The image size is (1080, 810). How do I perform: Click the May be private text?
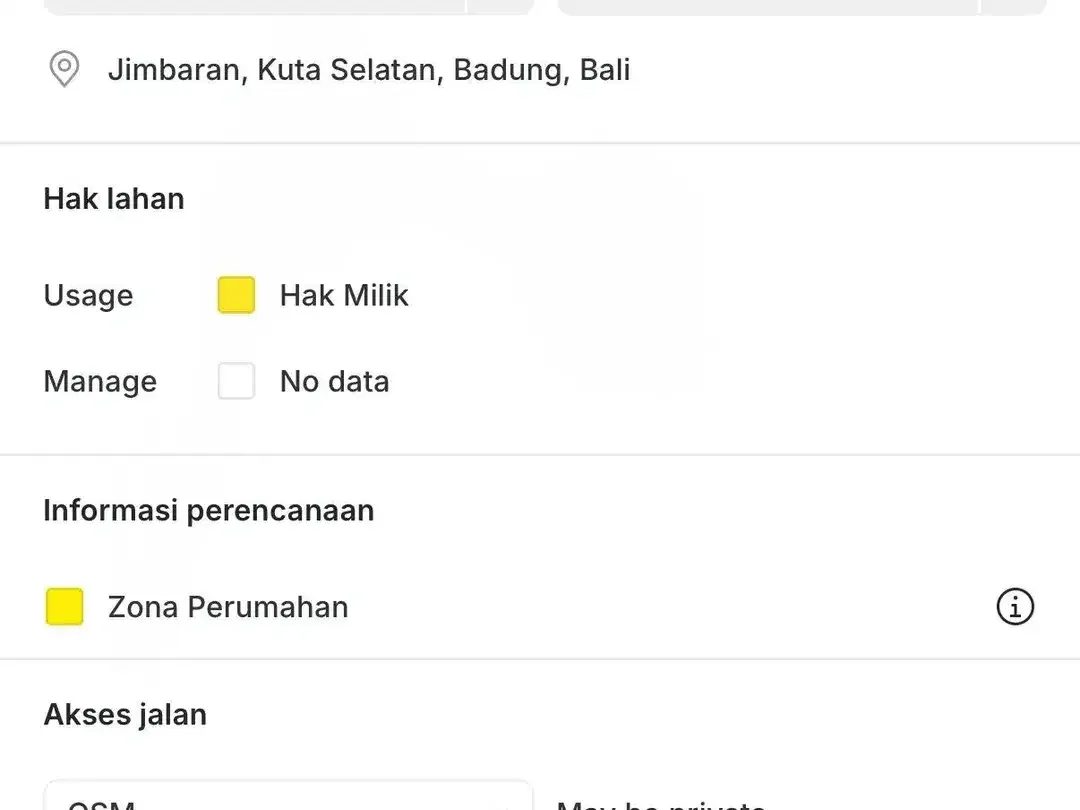point(661,803)
